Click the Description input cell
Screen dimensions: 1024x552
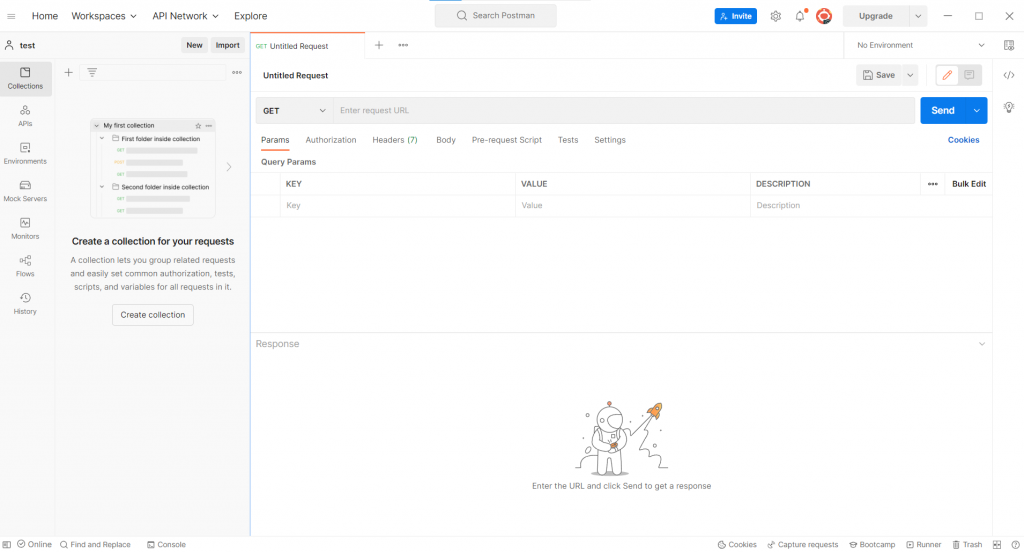click(871, 206)
